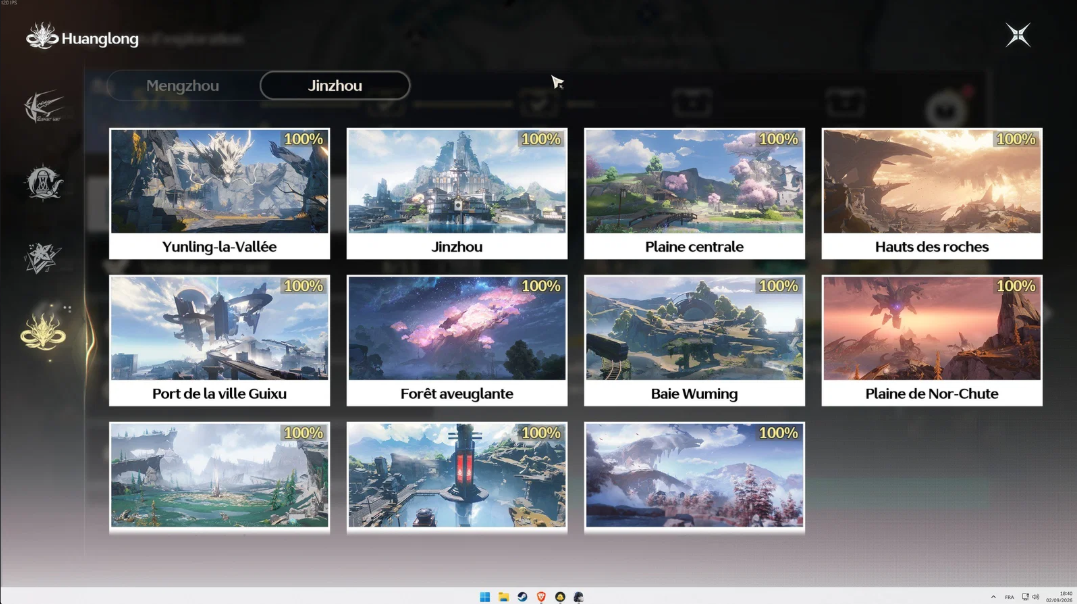Choose the Port de la ville Guixu card

click(220, 341)
